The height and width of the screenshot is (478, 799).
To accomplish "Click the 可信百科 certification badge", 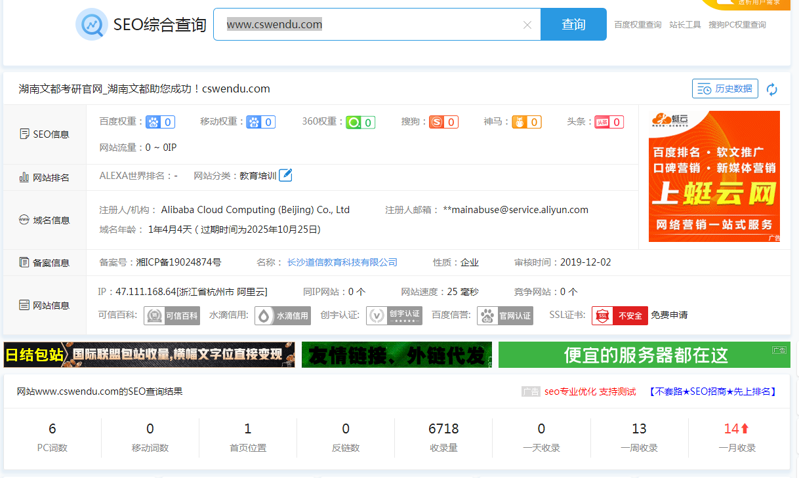I will coord(172,315).
